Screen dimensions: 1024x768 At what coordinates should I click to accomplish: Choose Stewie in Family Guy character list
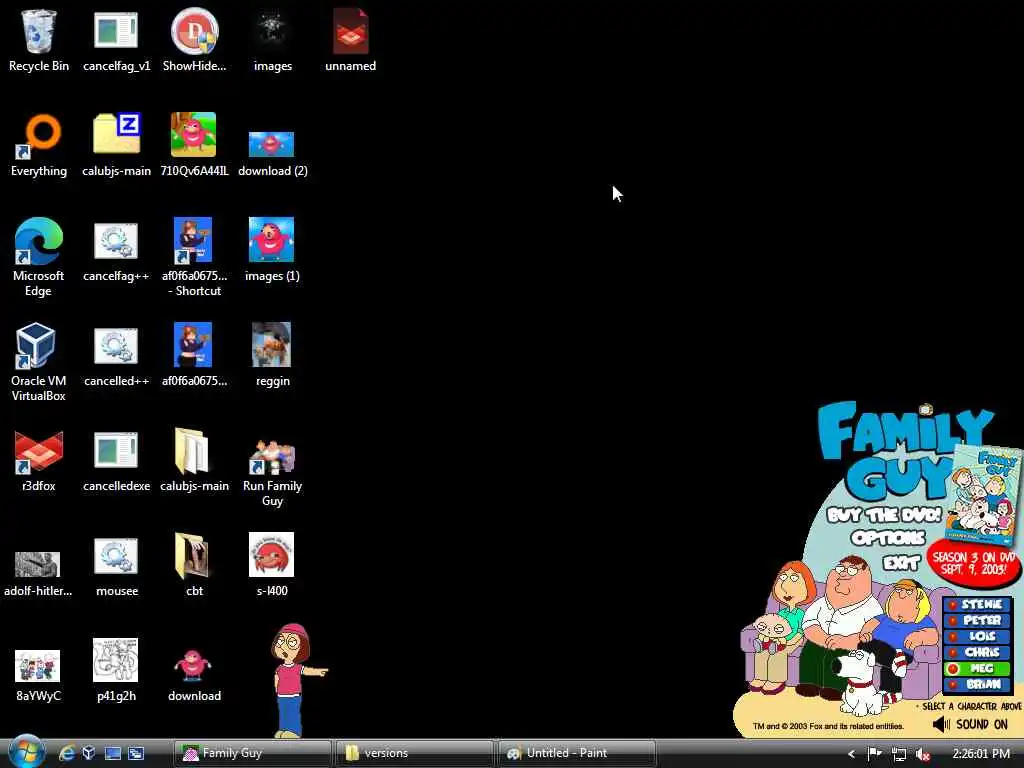(977, 604)
